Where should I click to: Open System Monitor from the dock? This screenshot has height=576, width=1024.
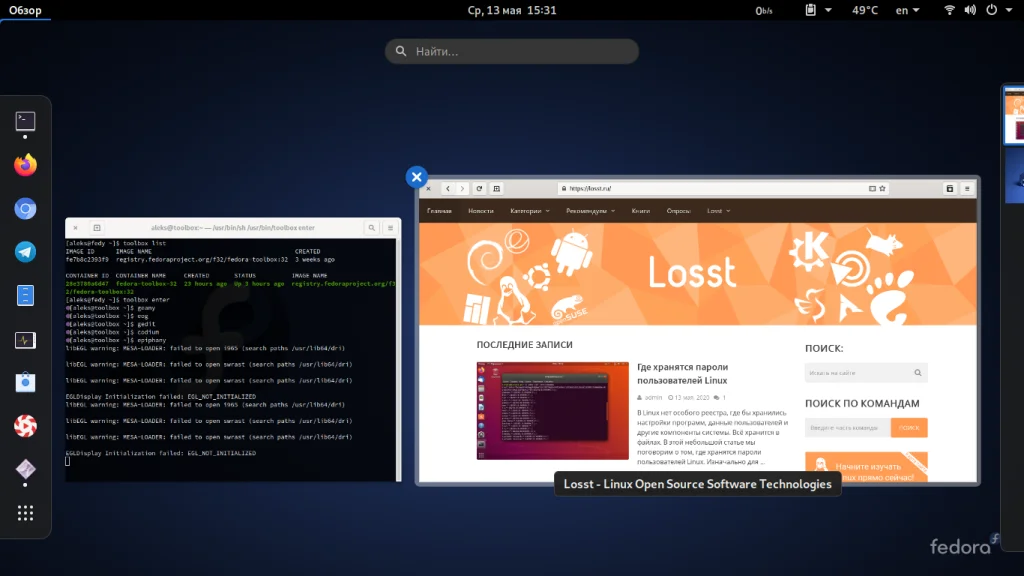pyautogui.click(x=25, y=340)
